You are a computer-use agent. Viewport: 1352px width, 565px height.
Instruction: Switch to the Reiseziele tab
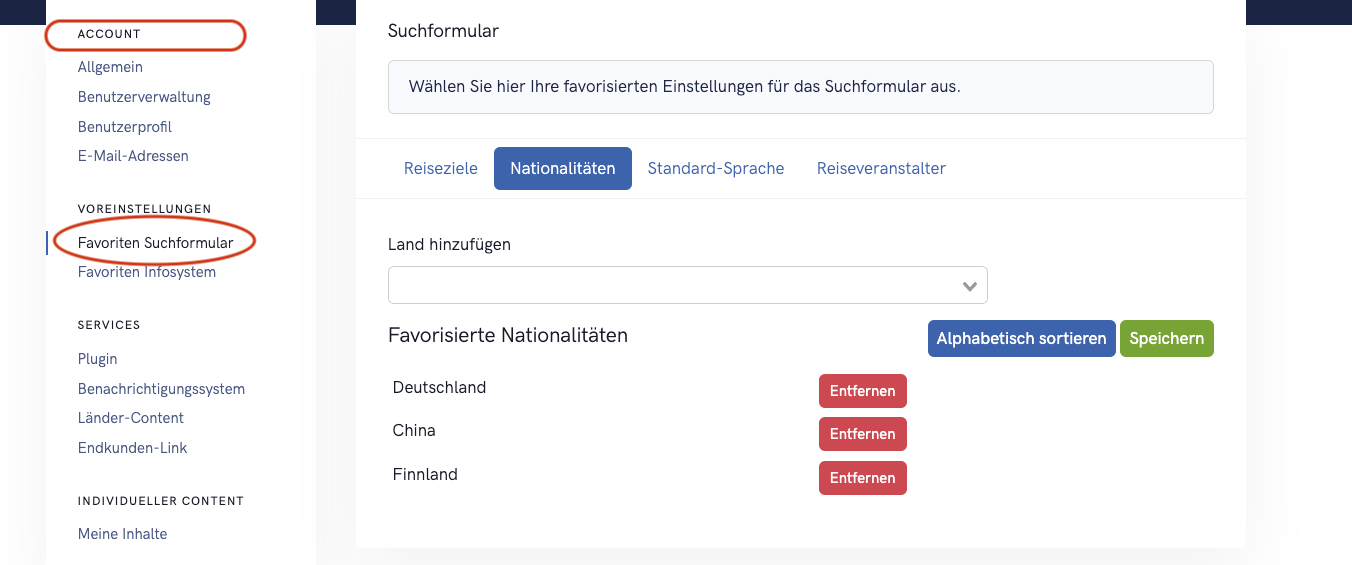click(441, 168)
